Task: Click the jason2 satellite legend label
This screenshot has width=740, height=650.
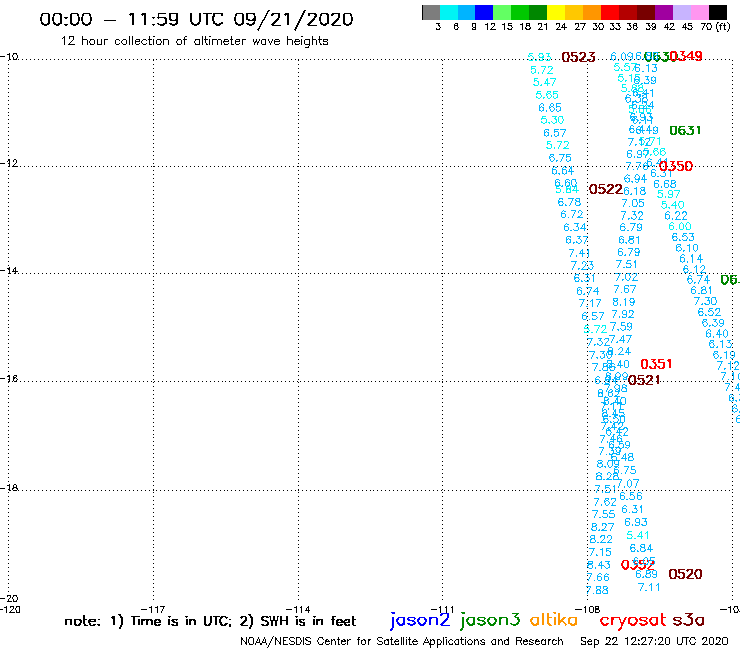Action: (x=420, y=620)
